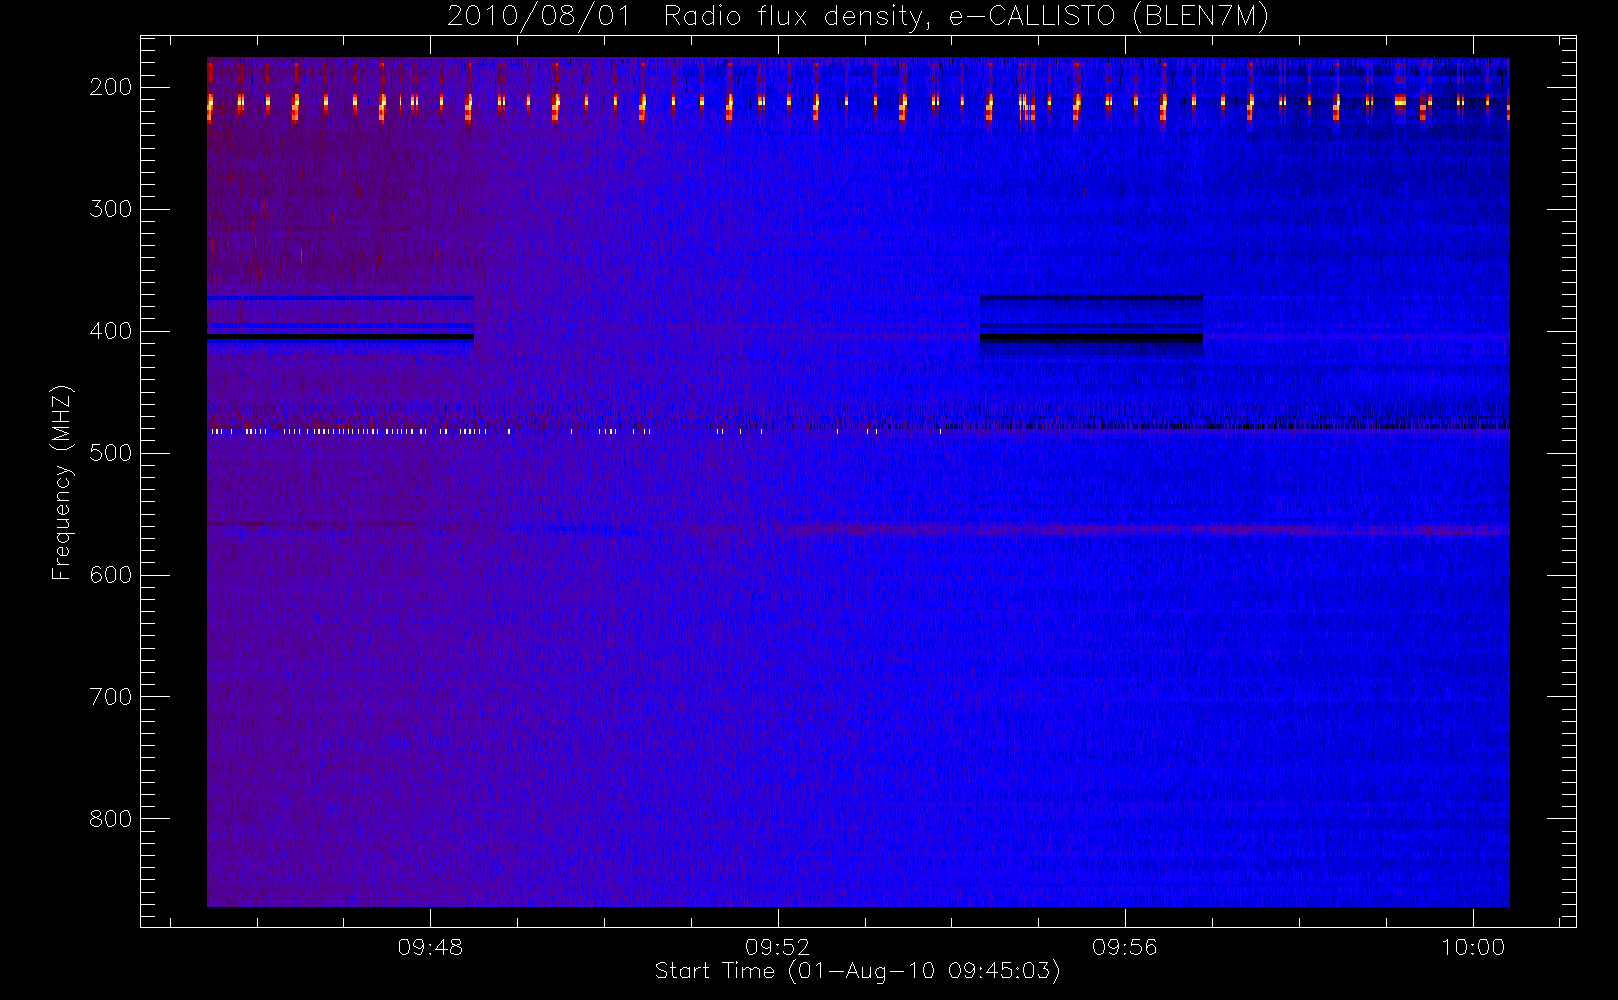1618x1000 pixels.
Task: Click the 300 frequency tick label
Action: point(111,209)
